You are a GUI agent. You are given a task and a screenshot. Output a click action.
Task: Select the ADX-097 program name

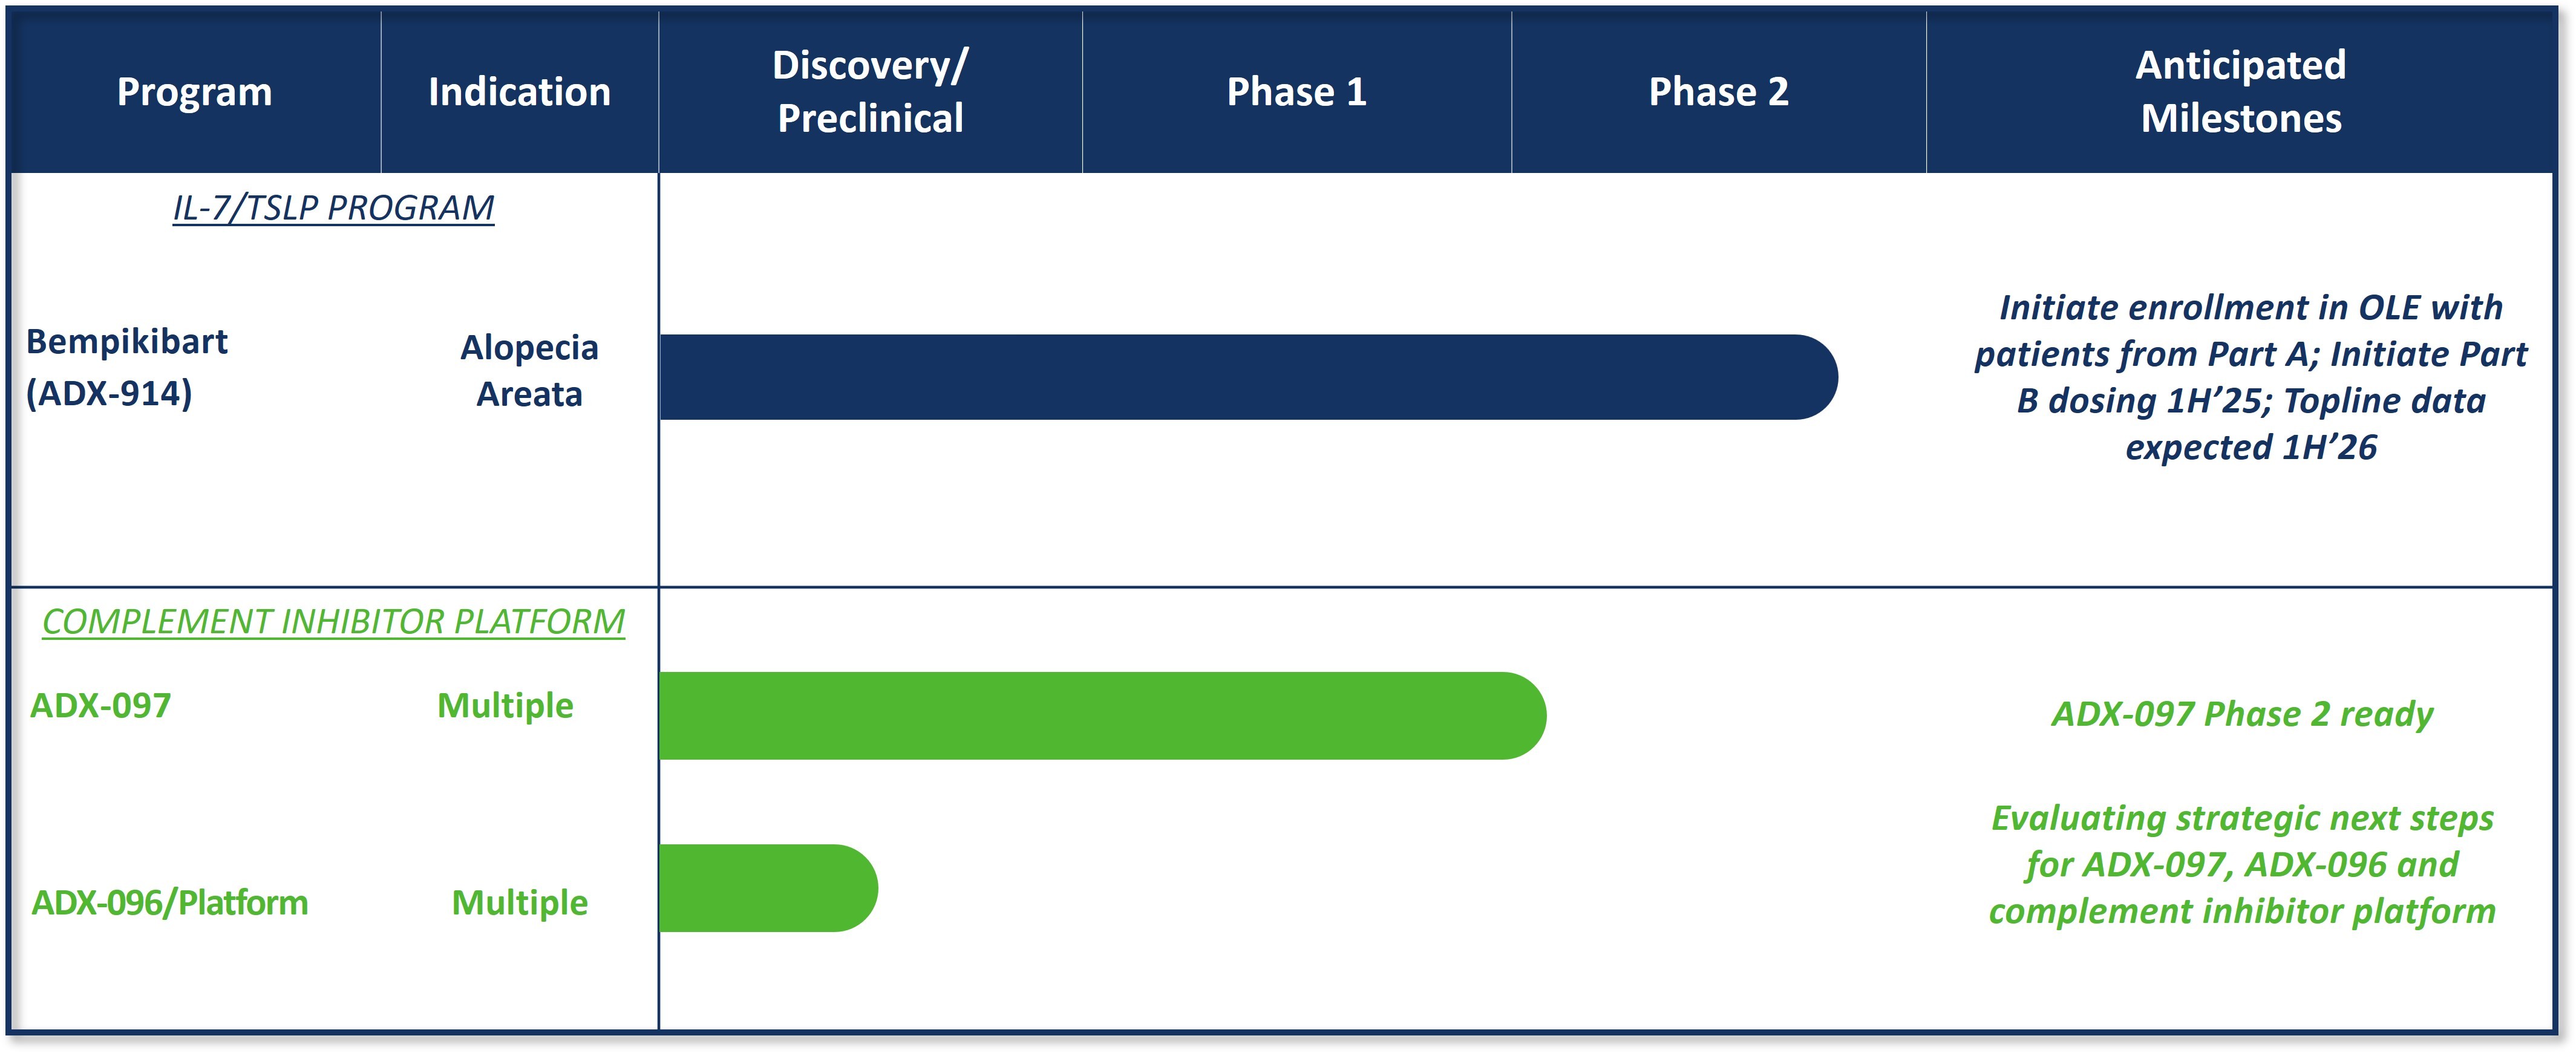tap(101, 706)
